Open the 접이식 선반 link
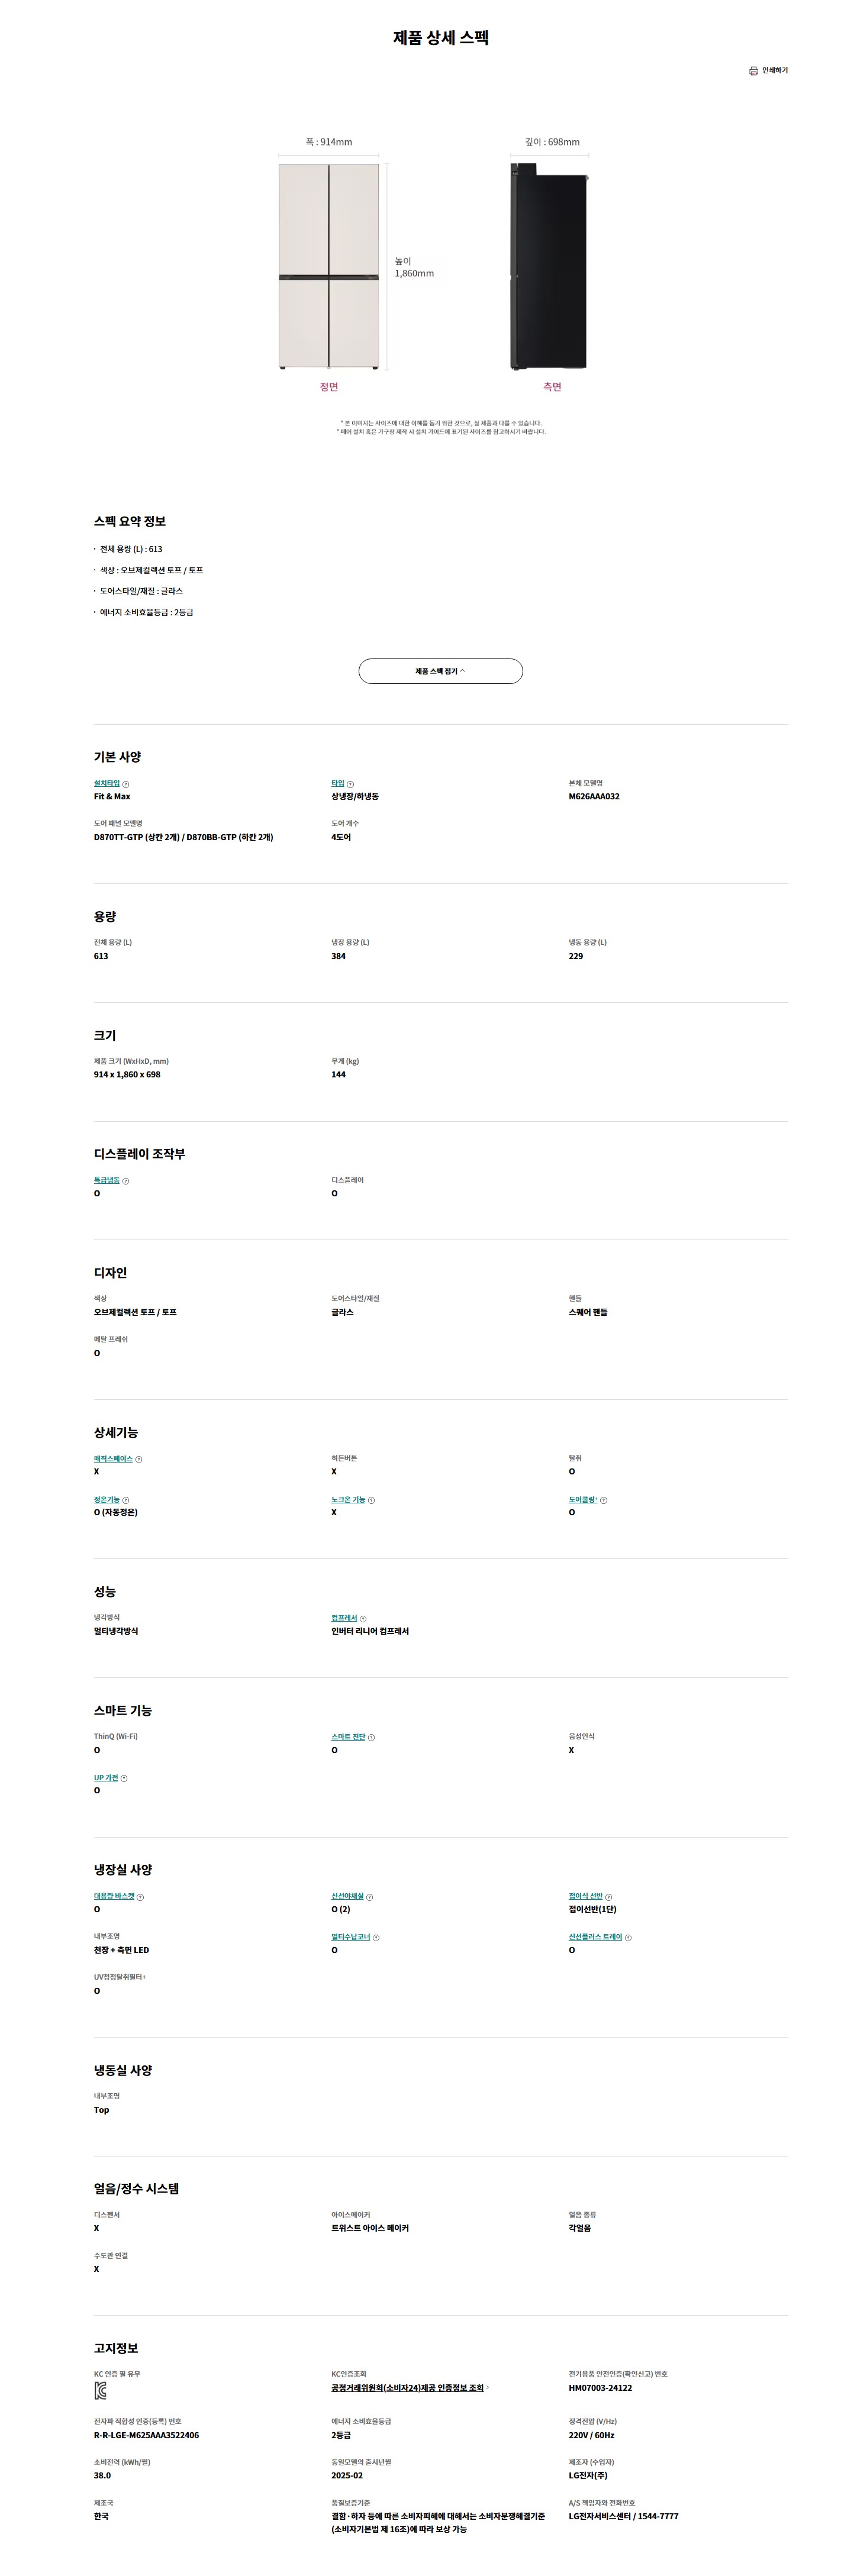 pyautogui.click(x=586, y=1896)
